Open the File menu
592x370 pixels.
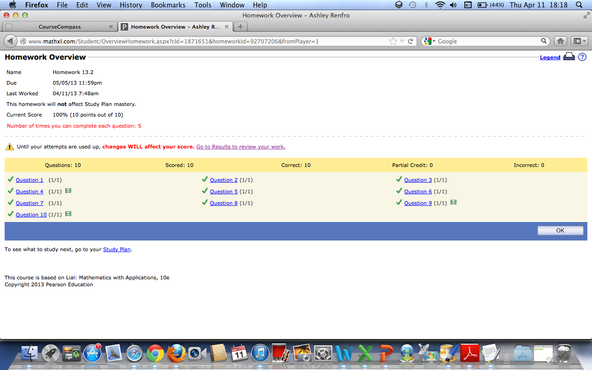tap(62, 5)
